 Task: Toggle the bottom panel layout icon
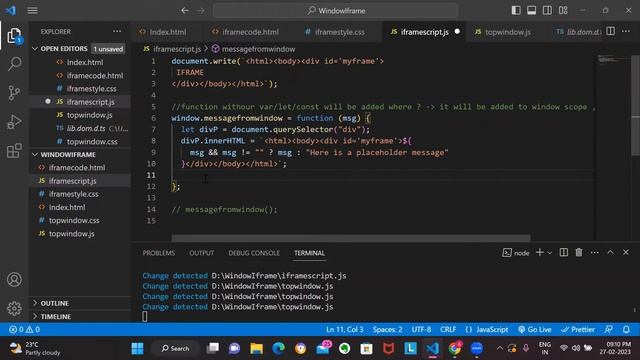click(x=531, y=10)
